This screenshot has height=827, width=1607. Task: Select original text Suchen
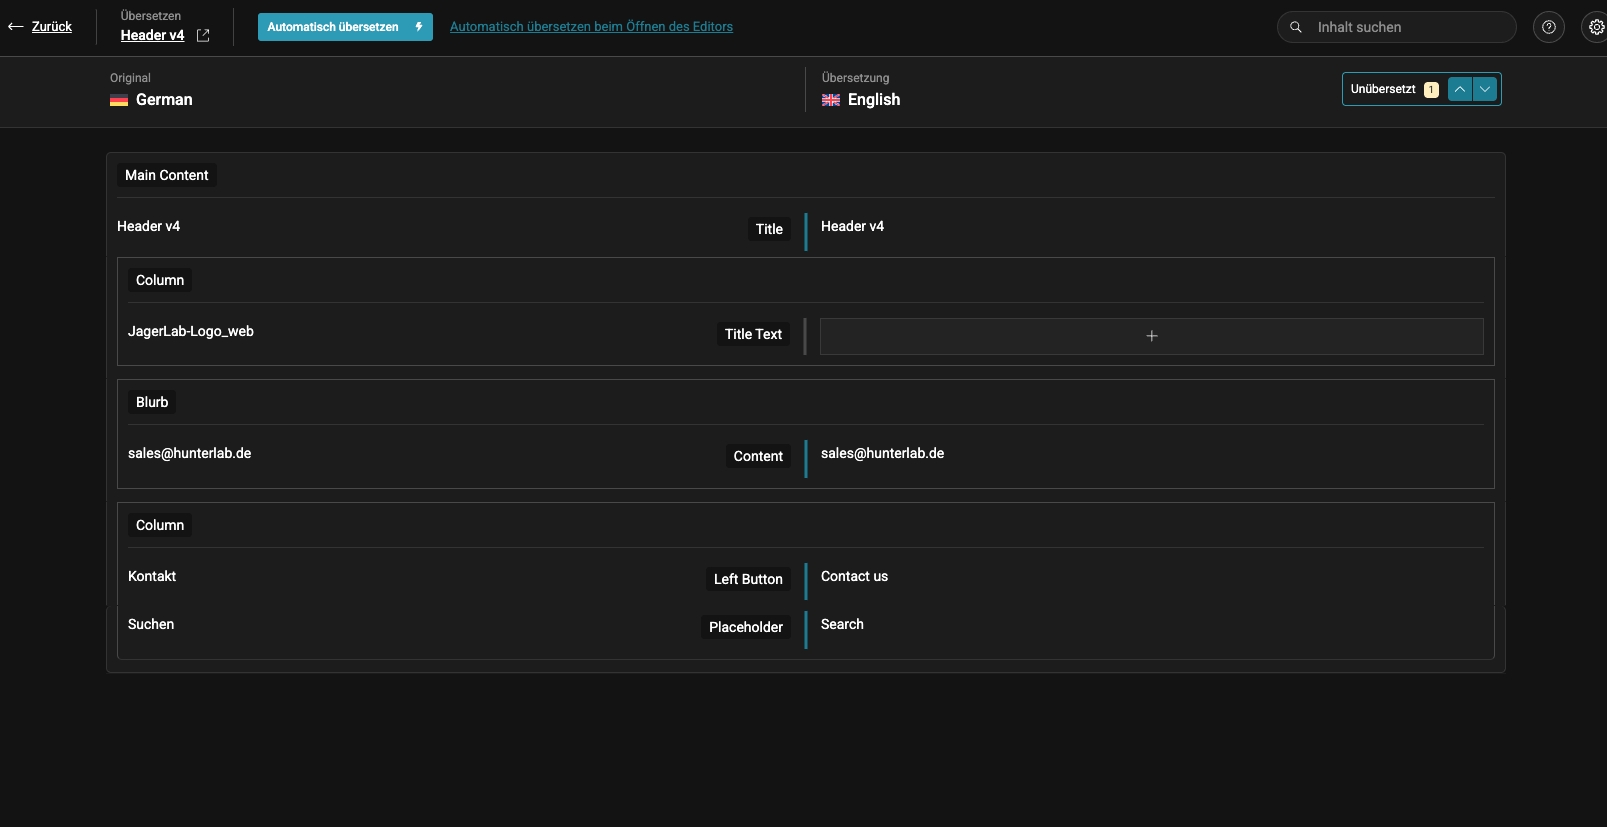point(151,624)
